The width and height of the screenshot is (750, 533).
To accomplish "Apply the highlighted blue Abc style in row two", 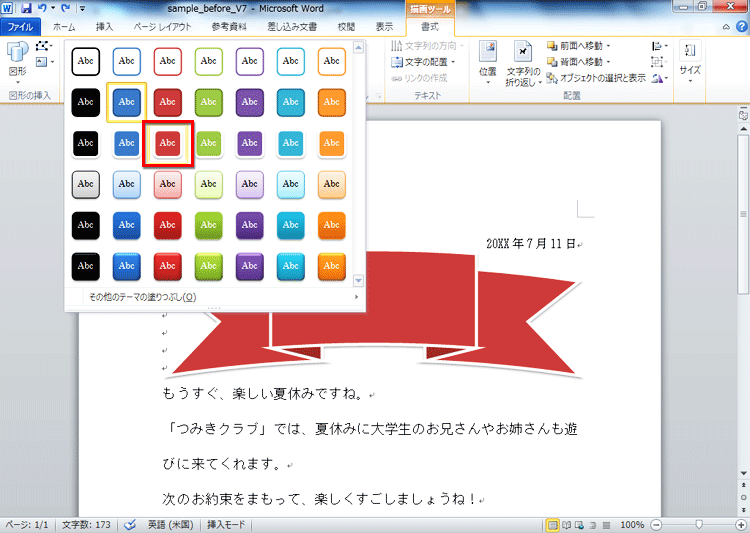I will [126, 102].
